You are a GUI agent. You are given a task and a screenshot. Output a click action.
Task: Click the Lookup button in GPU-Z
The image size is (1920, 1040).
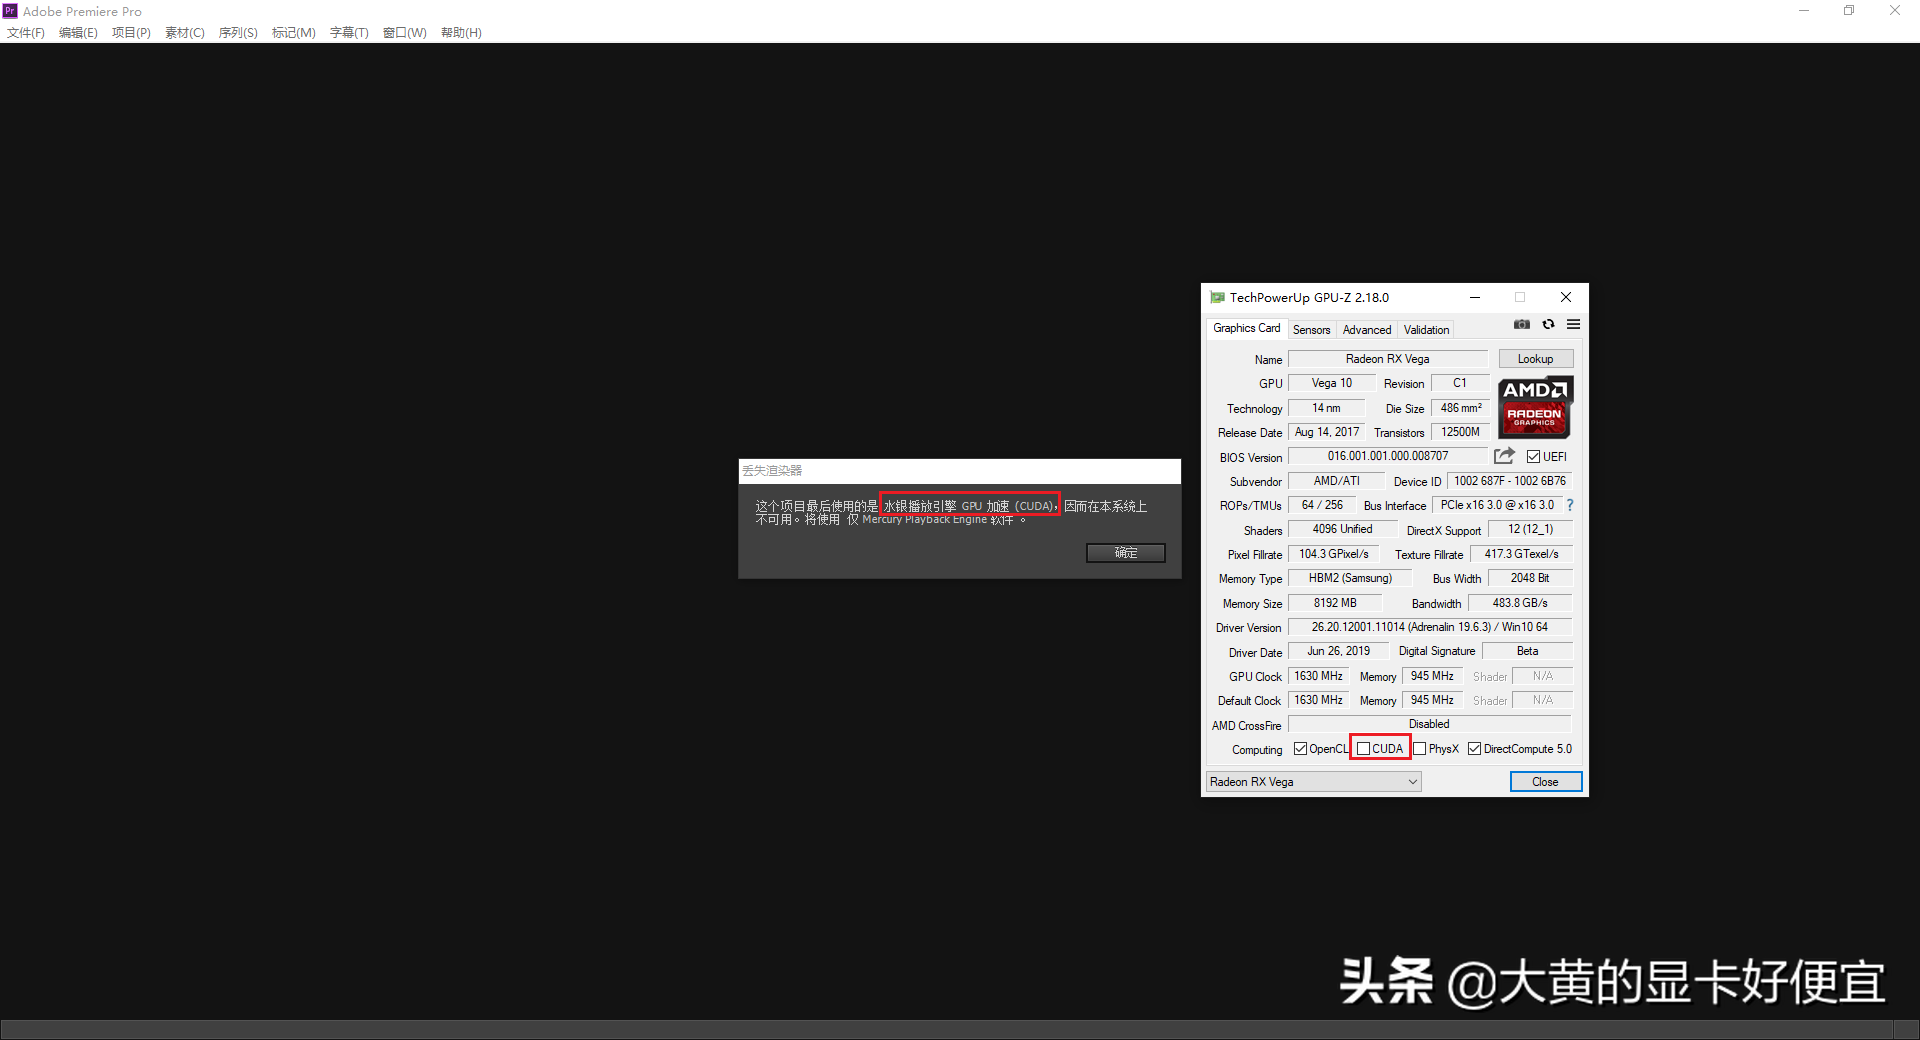pos(1535,359)
